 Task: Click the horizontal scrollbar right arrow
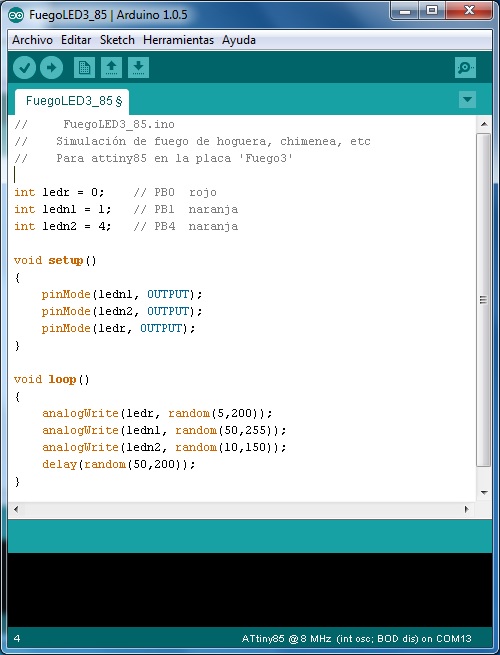coord(467,509)
